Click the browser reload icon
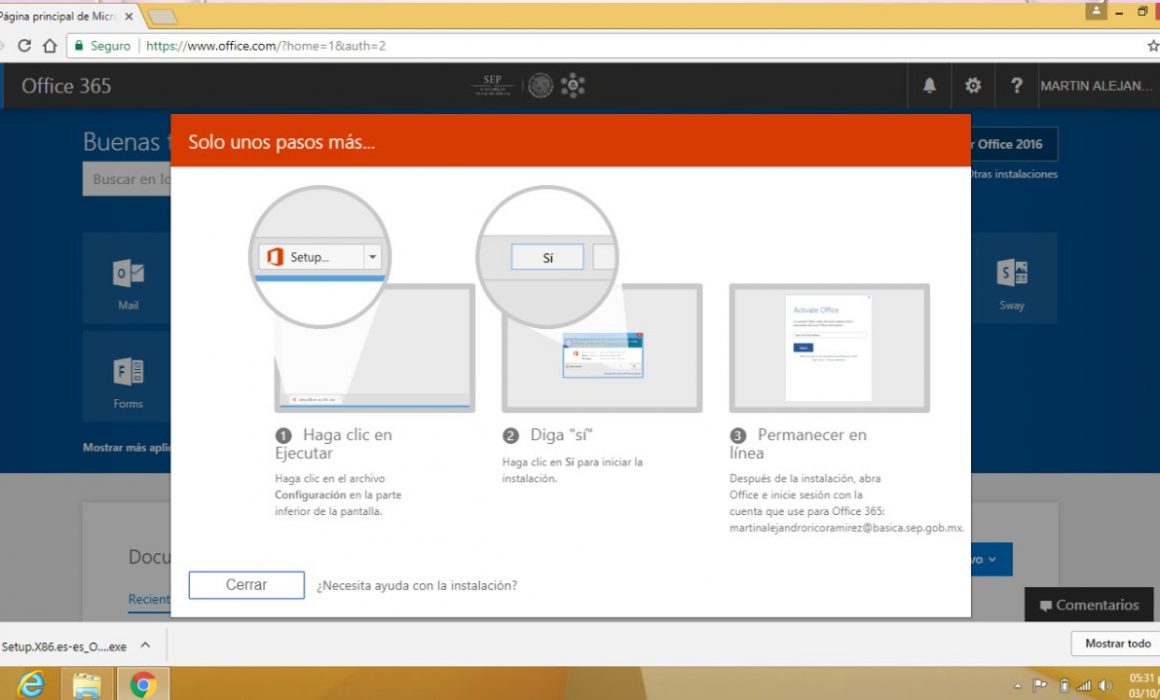1160x700 pixels. click(x=24, y=46)
